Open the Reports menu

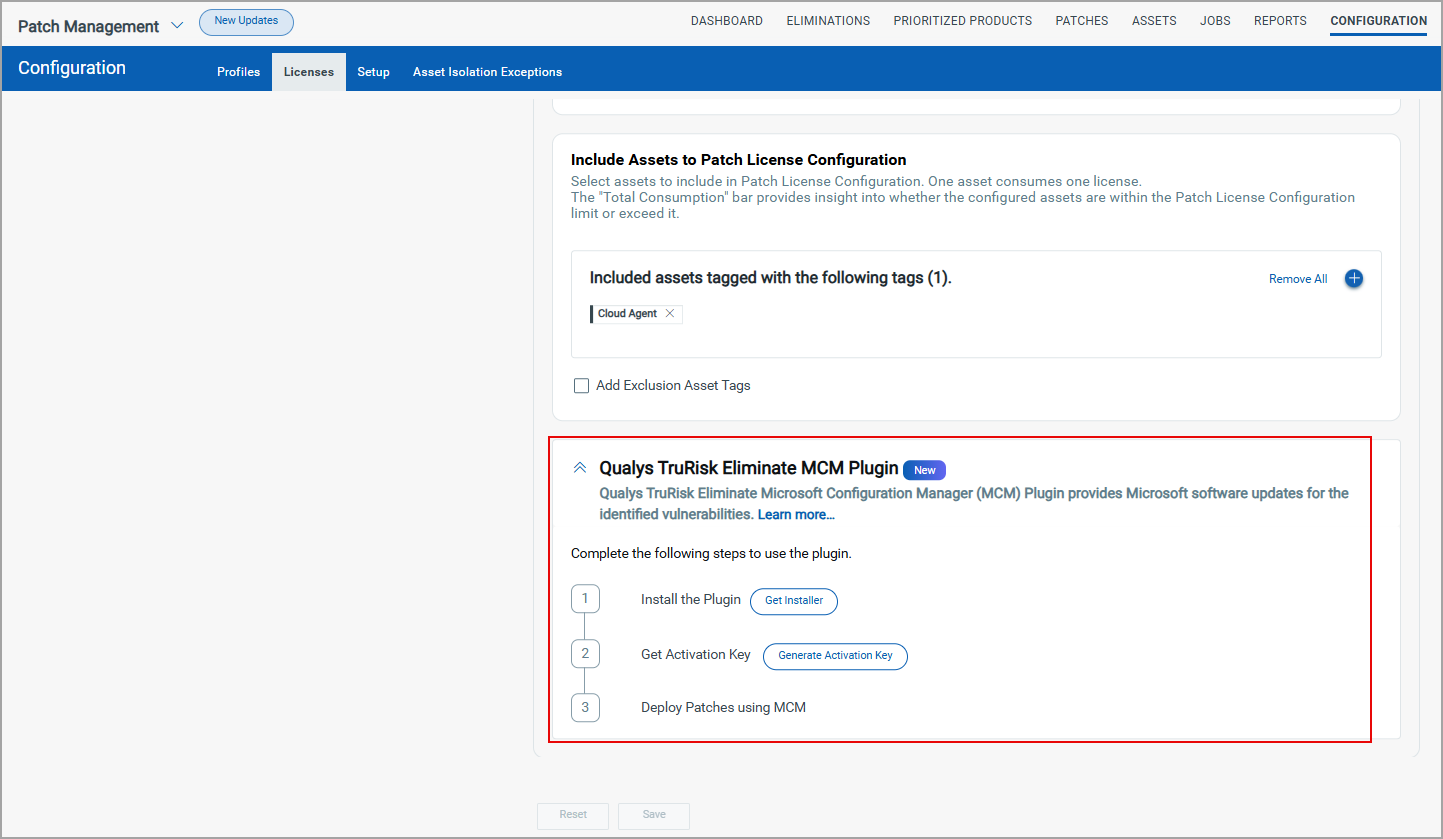click(x=1280, y=21)
